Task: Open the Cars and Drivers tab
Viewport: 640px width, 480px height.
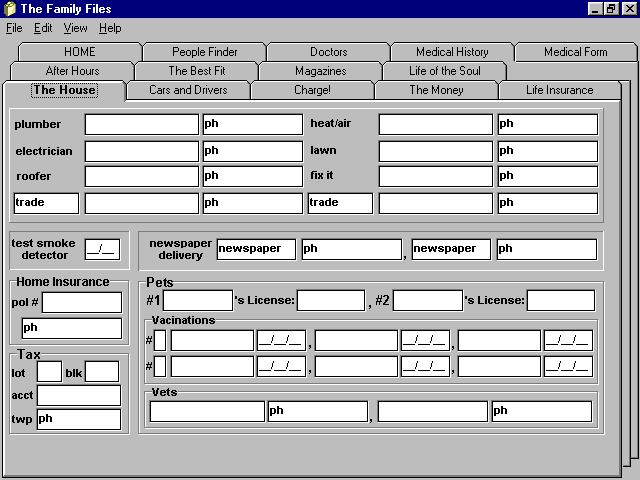Action: point(188,90)
